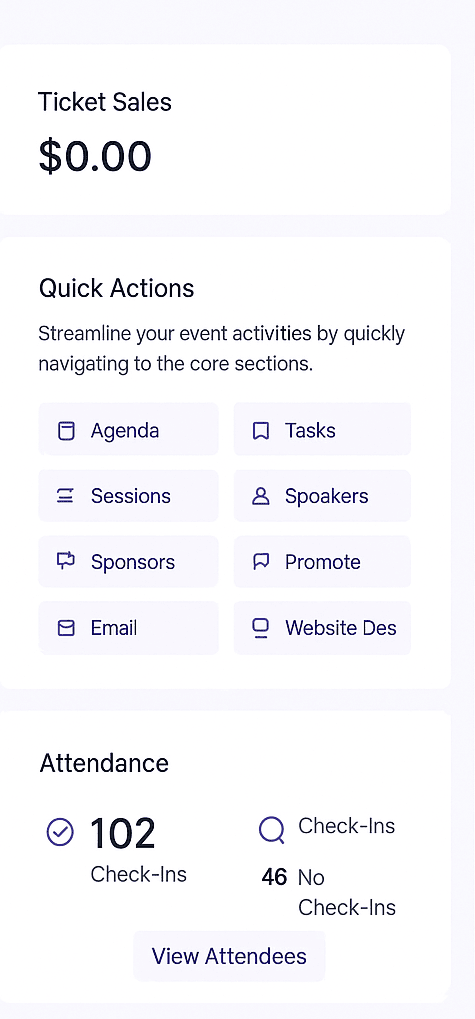Open the Sponsors quick action
The width and height of the screenshot is (475, 1019).
click(x=129, y=561)
